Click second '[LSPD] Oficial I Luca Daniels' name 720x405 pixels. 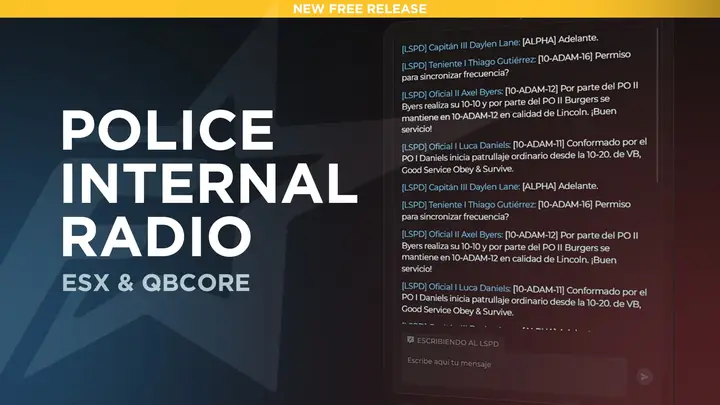[x=456, y=287]
